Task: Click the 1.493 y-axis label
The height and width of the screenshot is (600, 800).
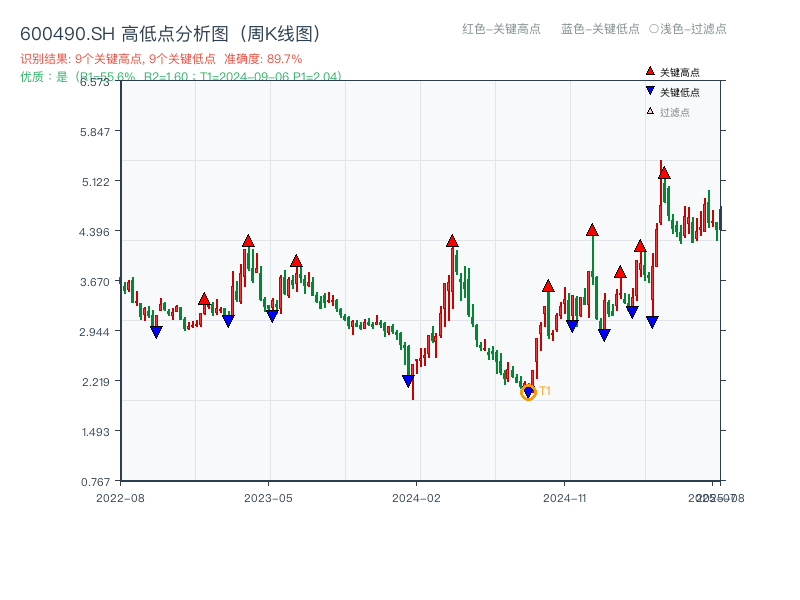Action: click(x=96, y=432)
